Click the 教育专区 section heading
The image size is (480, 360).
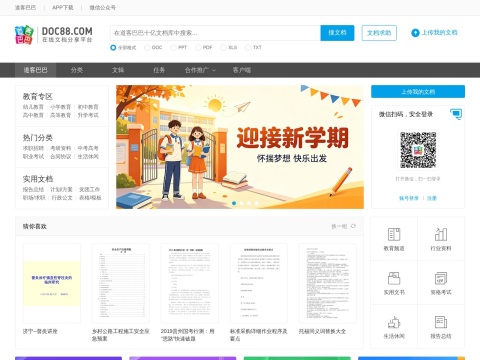(x=38, y=97)
